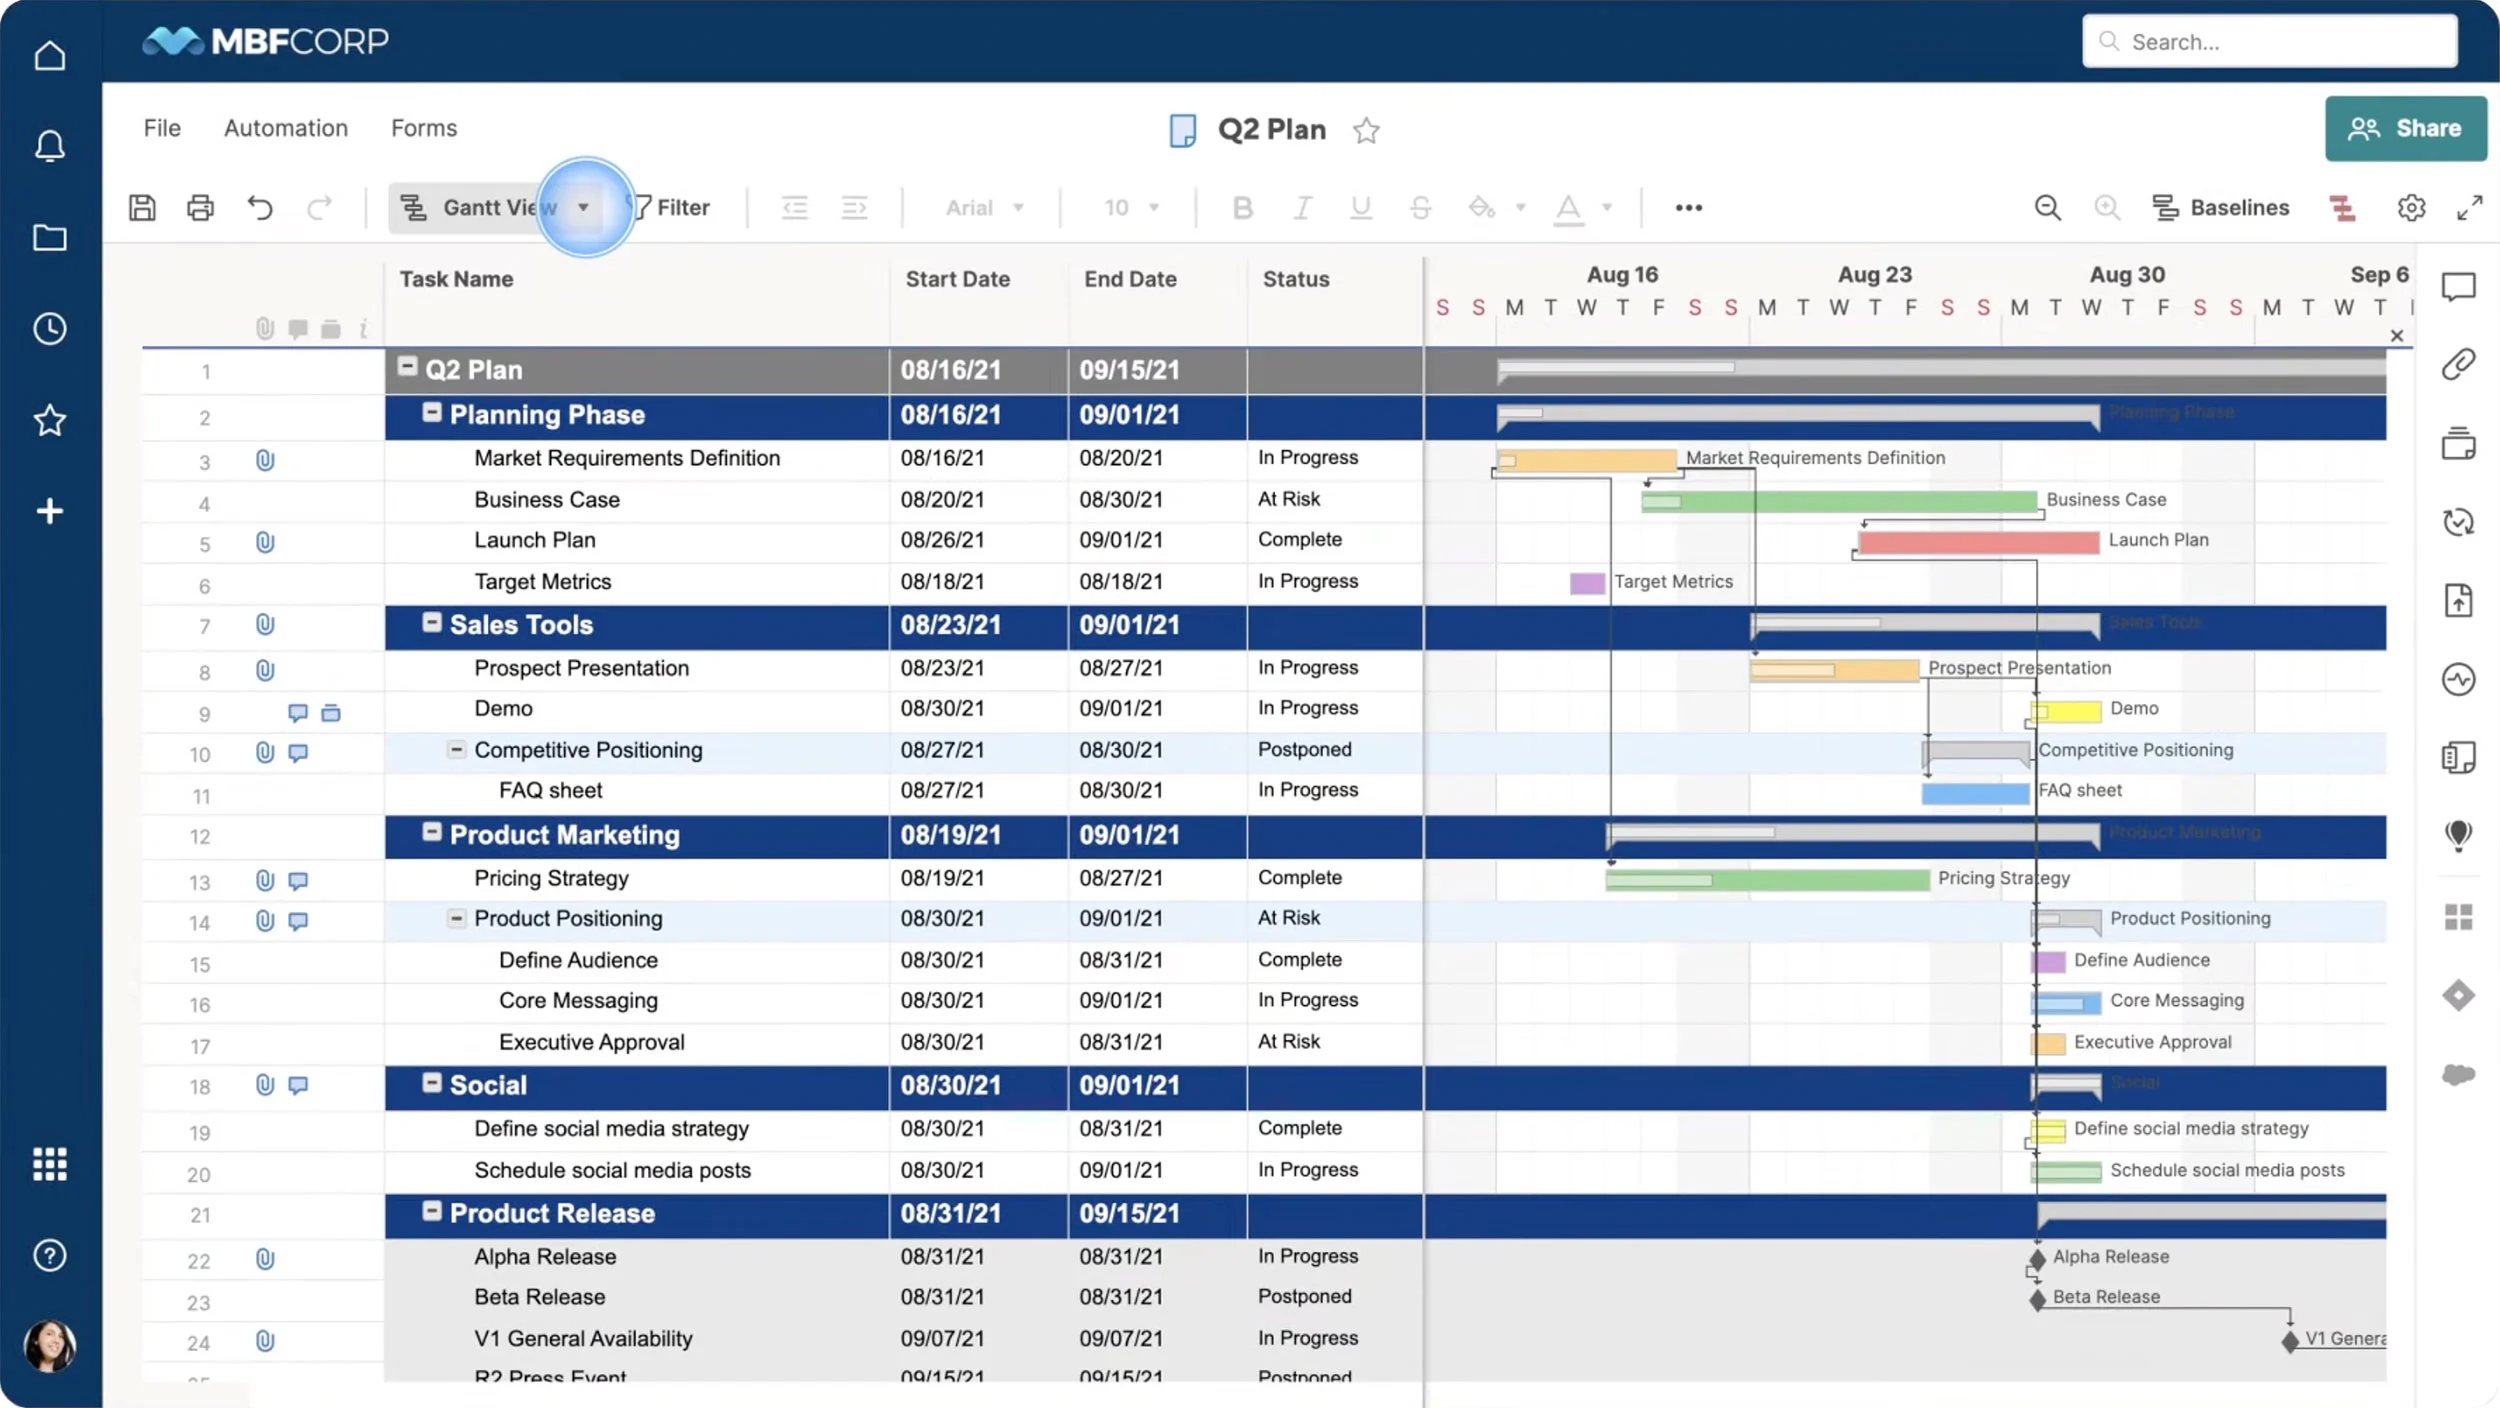Screen dimensions: 2500x1408
Task: Click the Share button
Action: click(2406, 129)
